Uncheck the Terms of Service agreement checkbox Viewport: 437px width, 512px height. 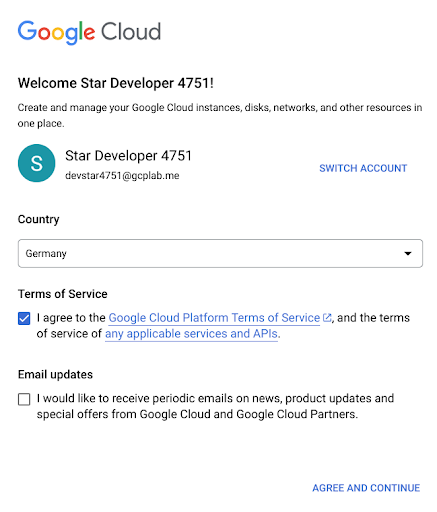[24, 318]
